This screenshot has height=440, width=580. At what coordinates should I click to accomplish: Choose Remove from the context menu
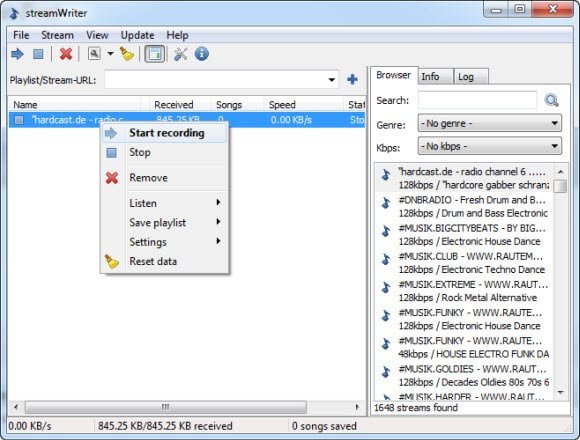point(165,178)
